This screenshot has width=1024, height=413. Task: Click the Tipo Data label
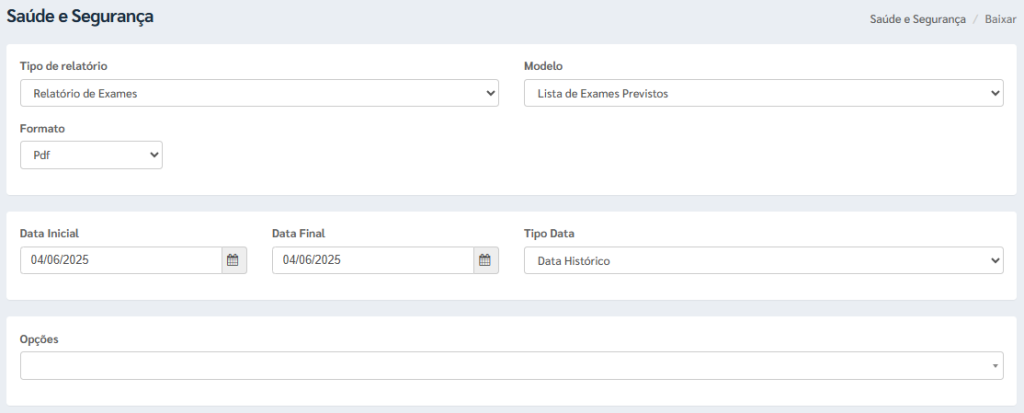click(x=549, y=233)
